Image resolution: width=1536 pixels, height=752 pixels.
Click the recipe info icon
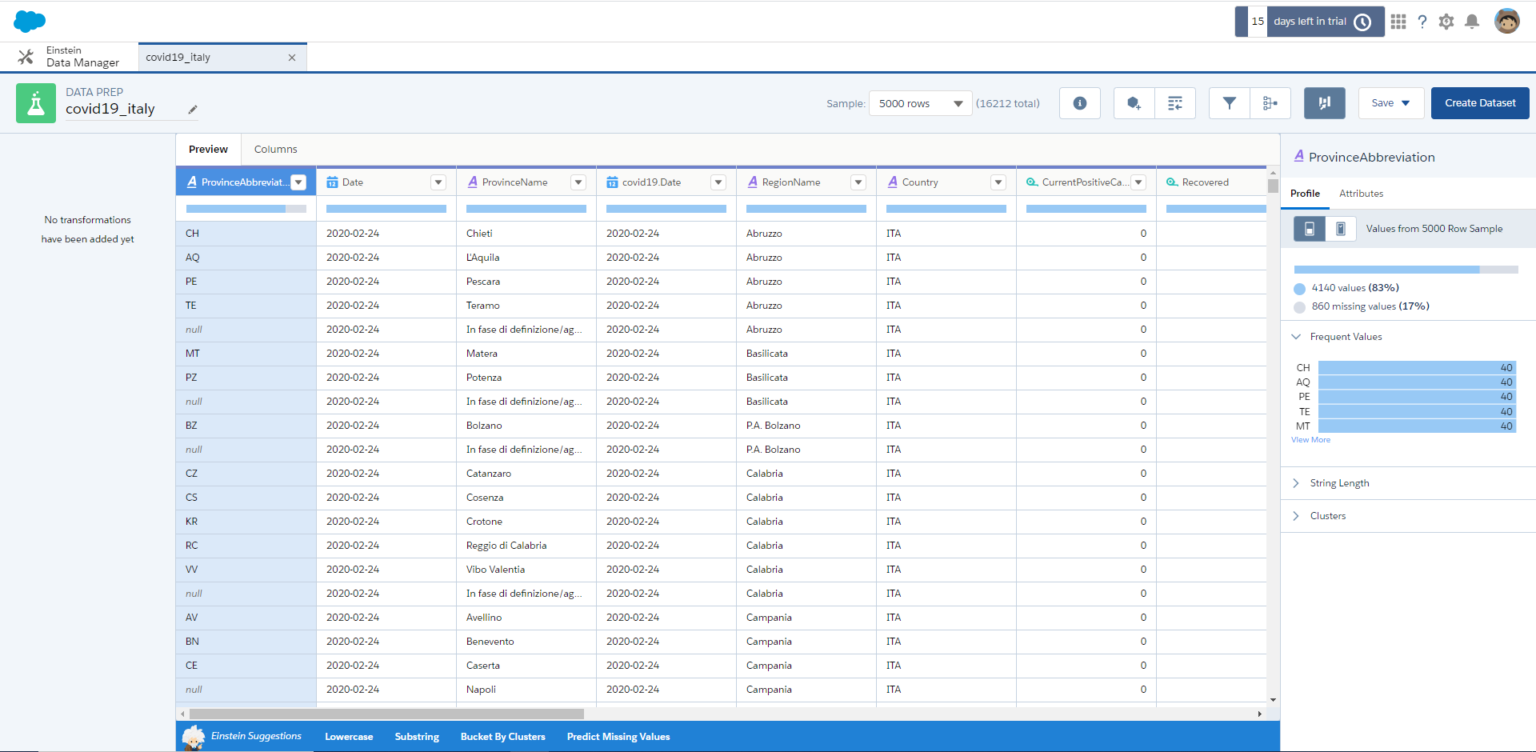pos(1080,103)
